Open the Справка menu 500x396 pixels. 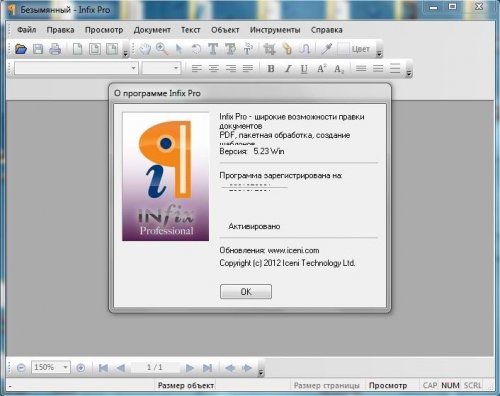pos(327,30)
